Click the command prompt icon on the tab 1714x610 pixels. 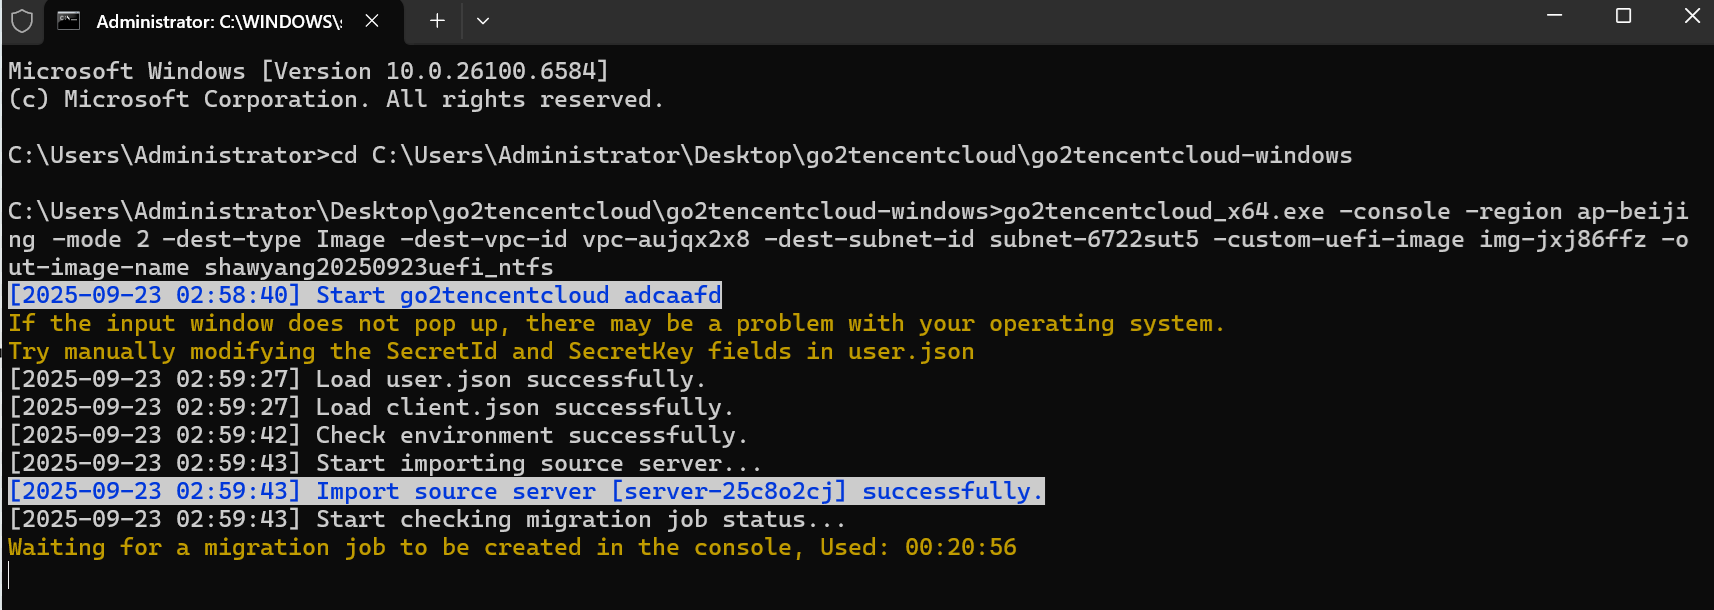click(69, 21)
